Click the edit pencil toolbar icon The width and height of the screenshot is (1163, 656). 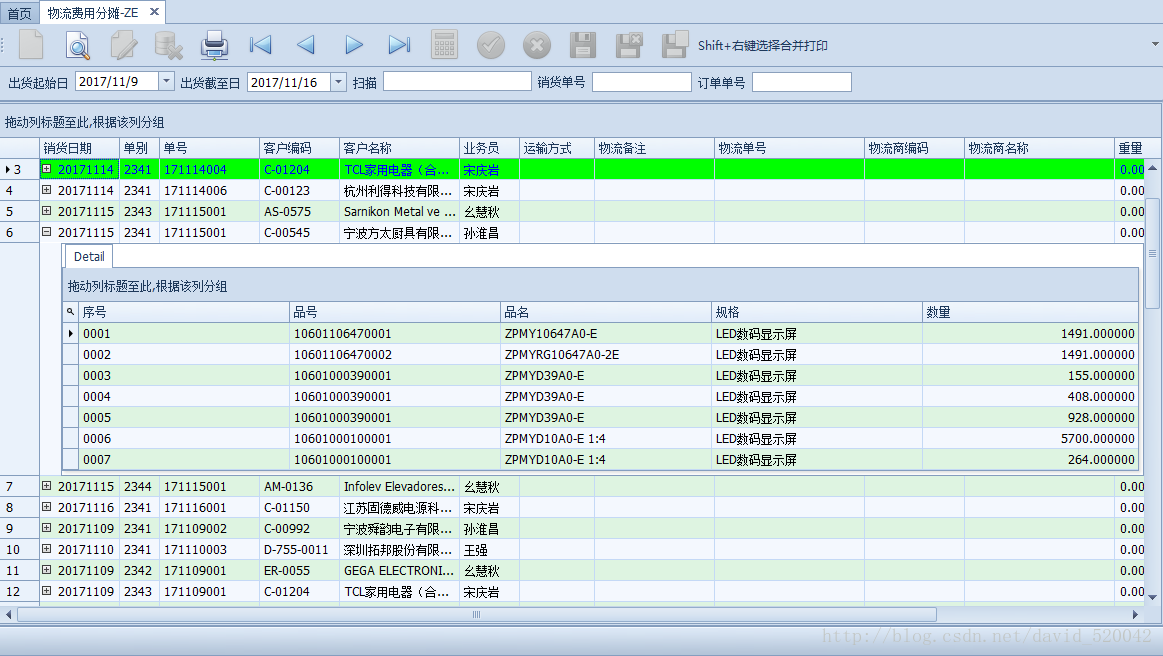pos(123,45)
